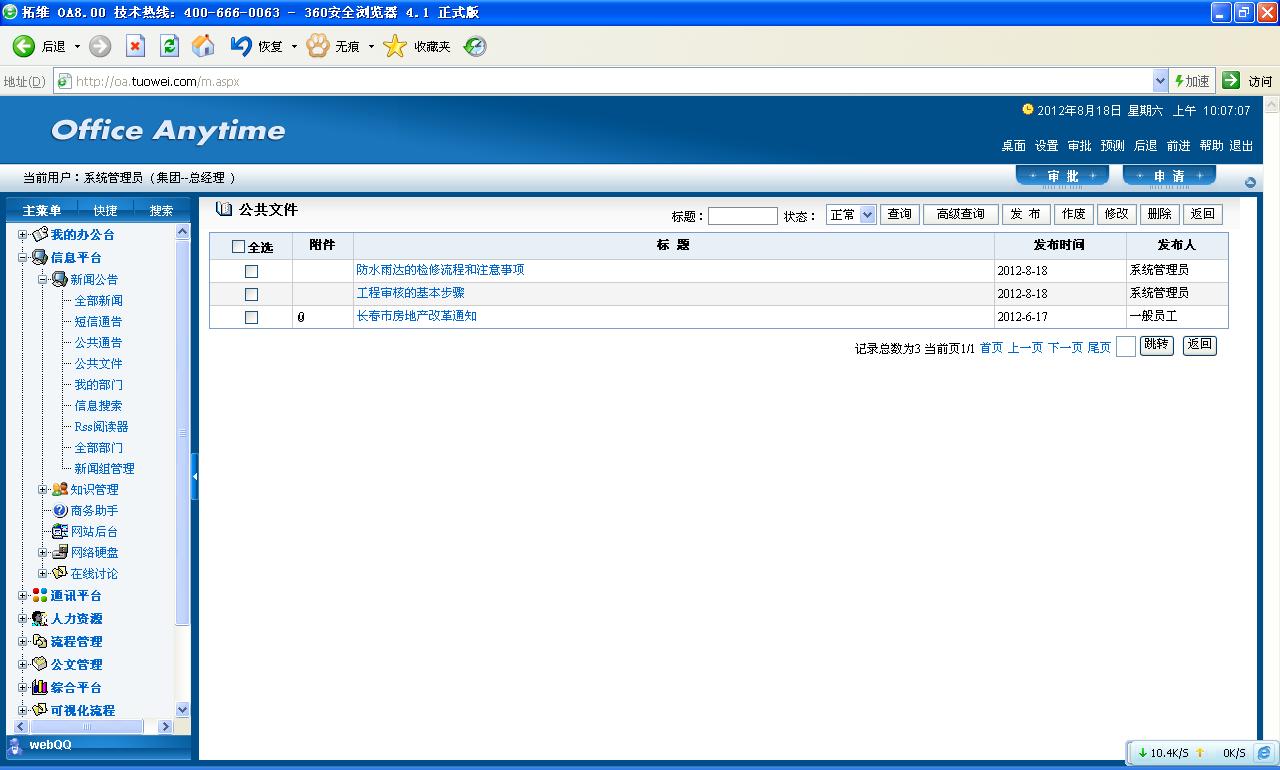Tick the checkbox for 长春市房地产改革通知

pyautogui.click(x=251, y=317)
